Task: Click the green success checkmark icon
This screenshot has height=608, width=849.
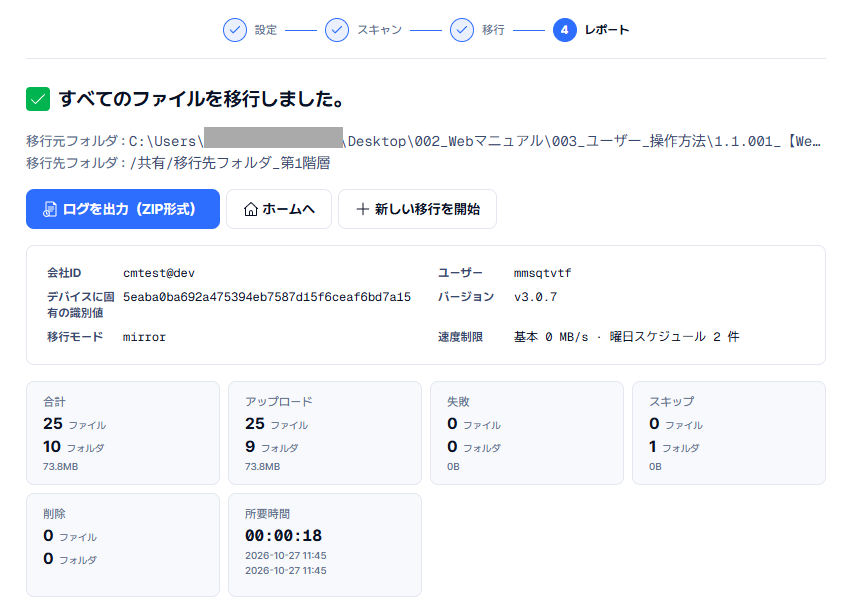Action: [x=38, y=99]
